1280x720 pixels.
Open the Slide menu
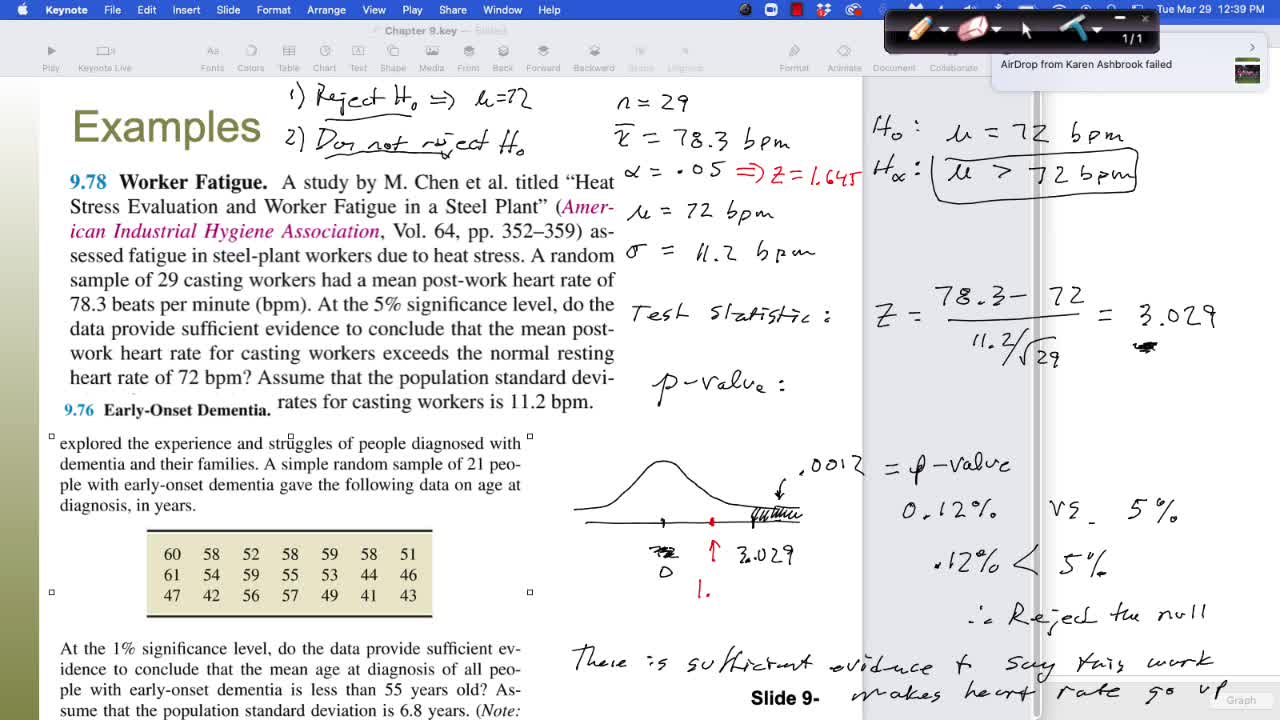pyautogui.click(x=228, y=10)
